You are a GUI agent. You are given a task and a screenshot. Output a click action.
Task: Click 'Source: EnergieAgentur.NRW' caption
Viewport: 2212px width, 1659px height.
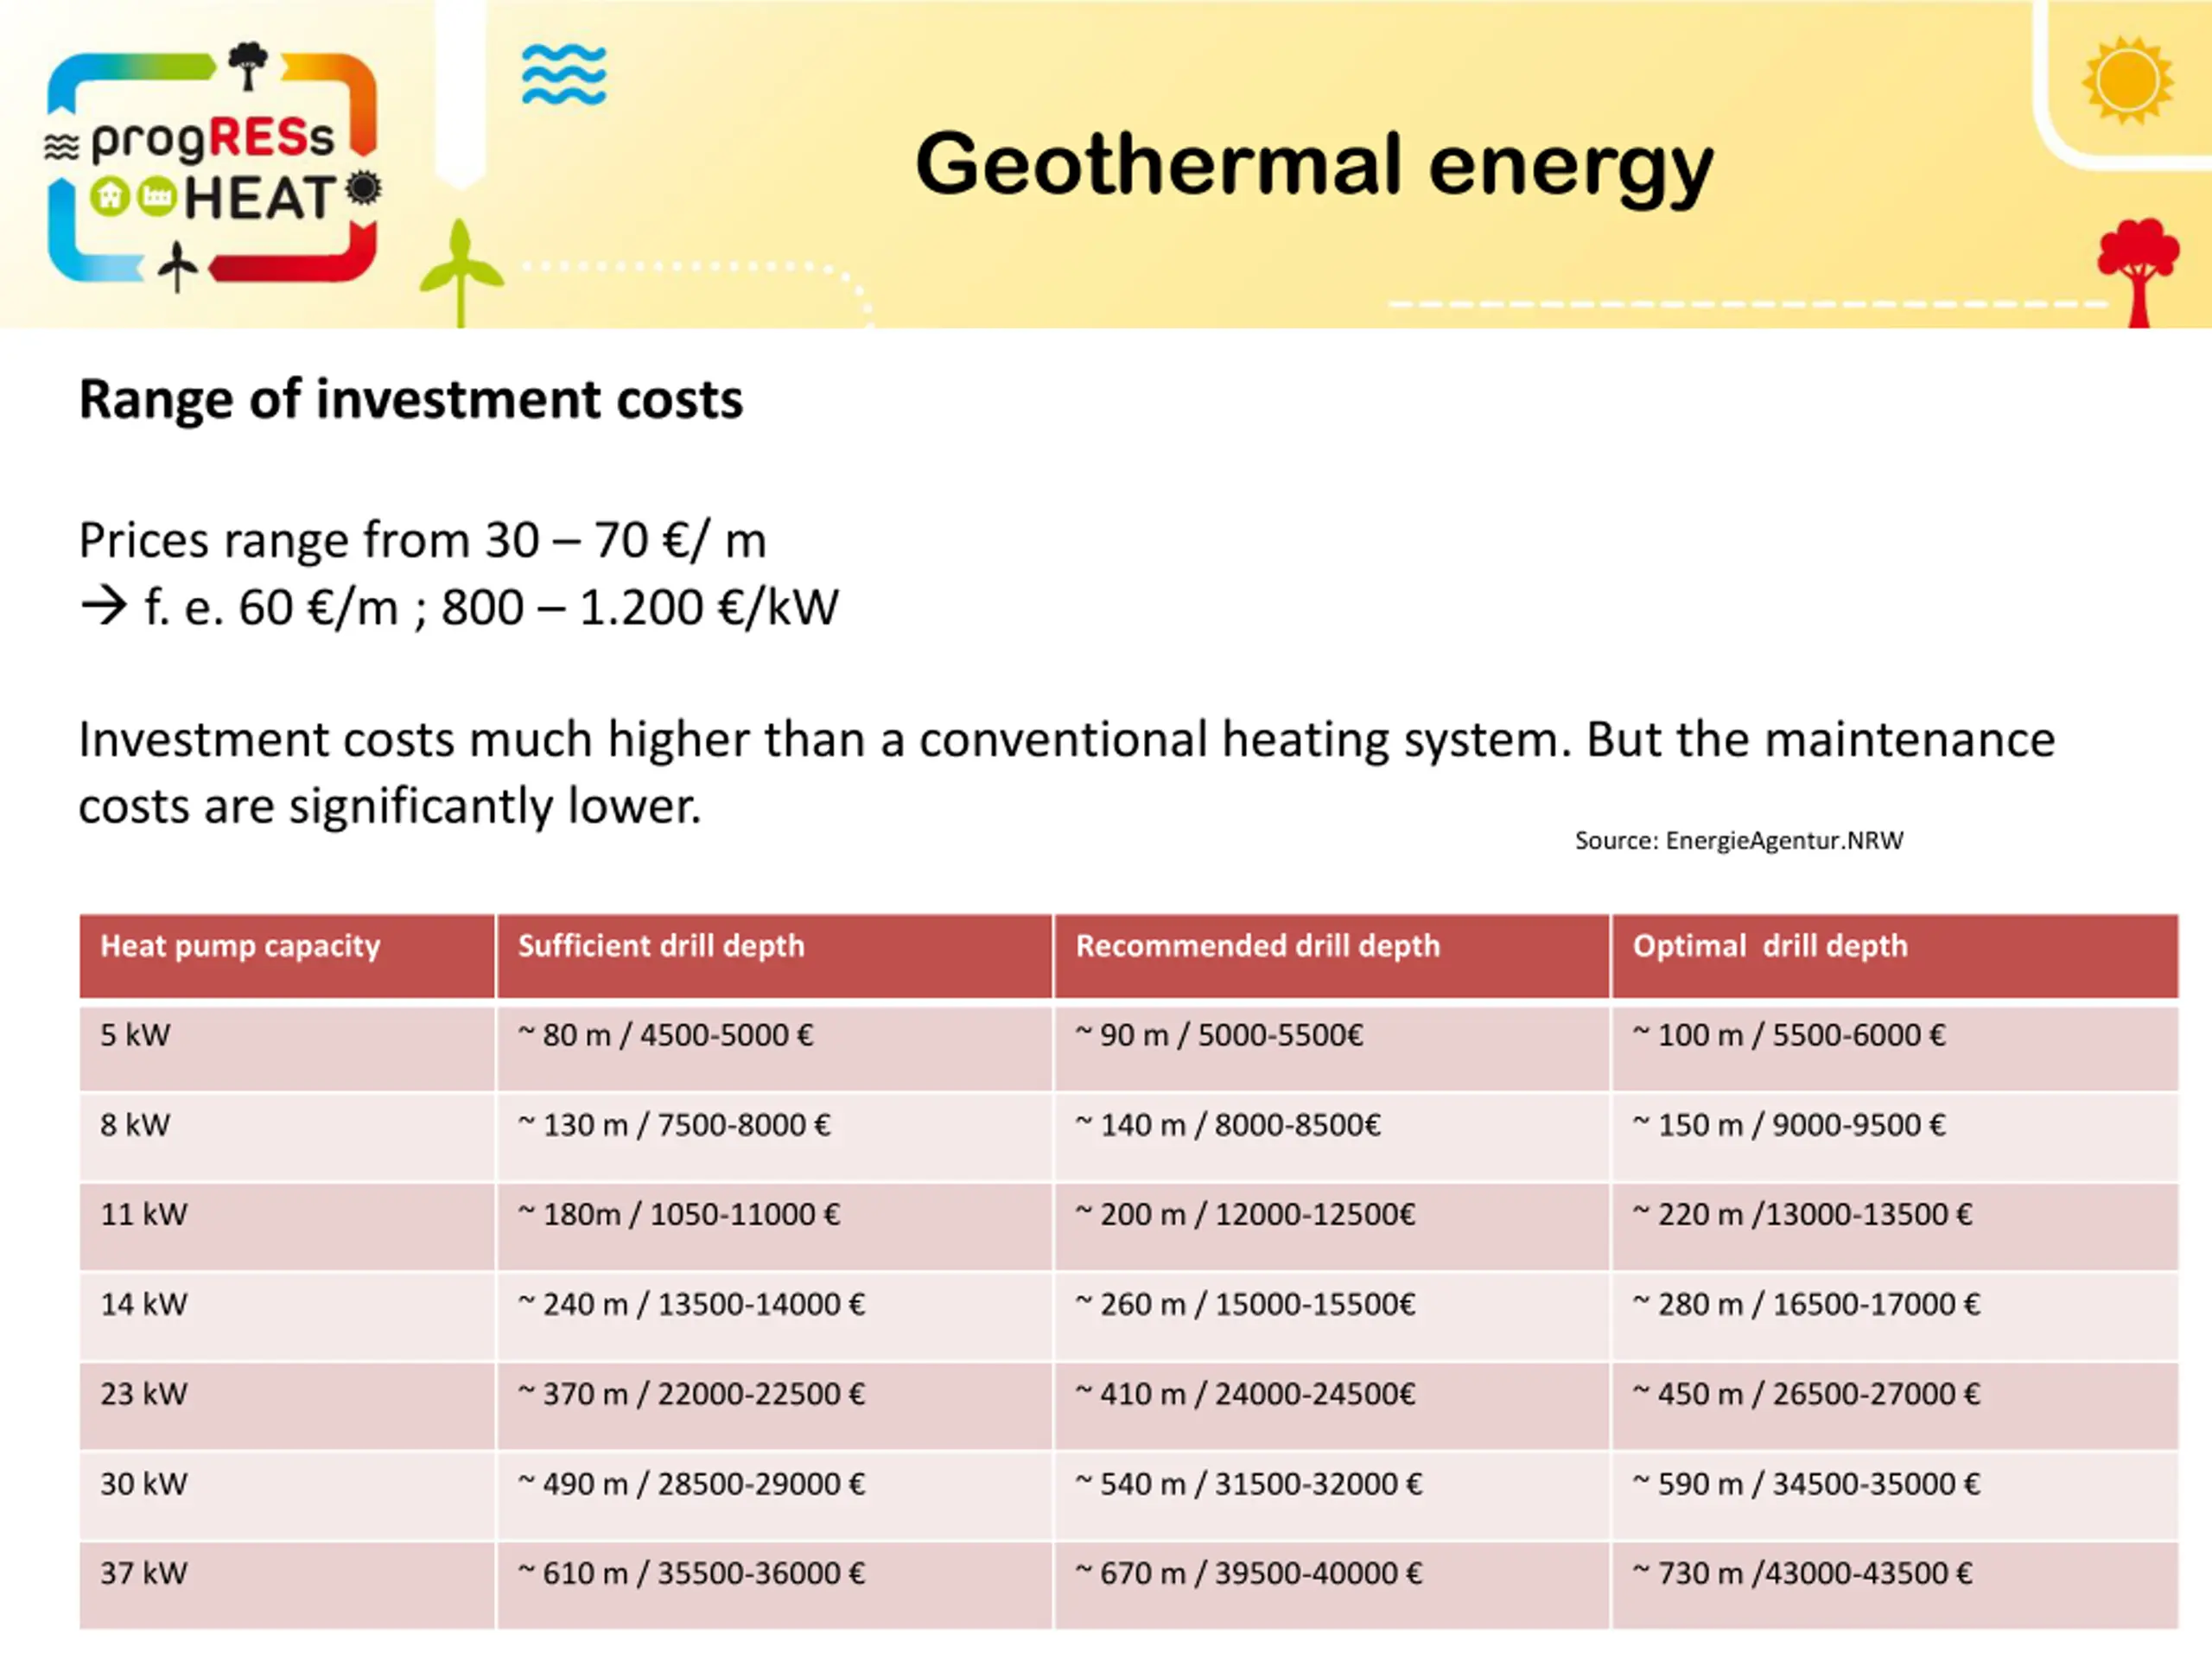(1739, 841)
